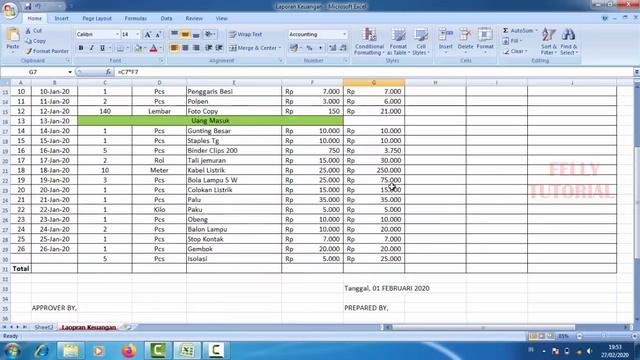Select the Format Painter tool
Image resolution: width=640 pixels, height=360 pixels.
(x=47, y=51)
